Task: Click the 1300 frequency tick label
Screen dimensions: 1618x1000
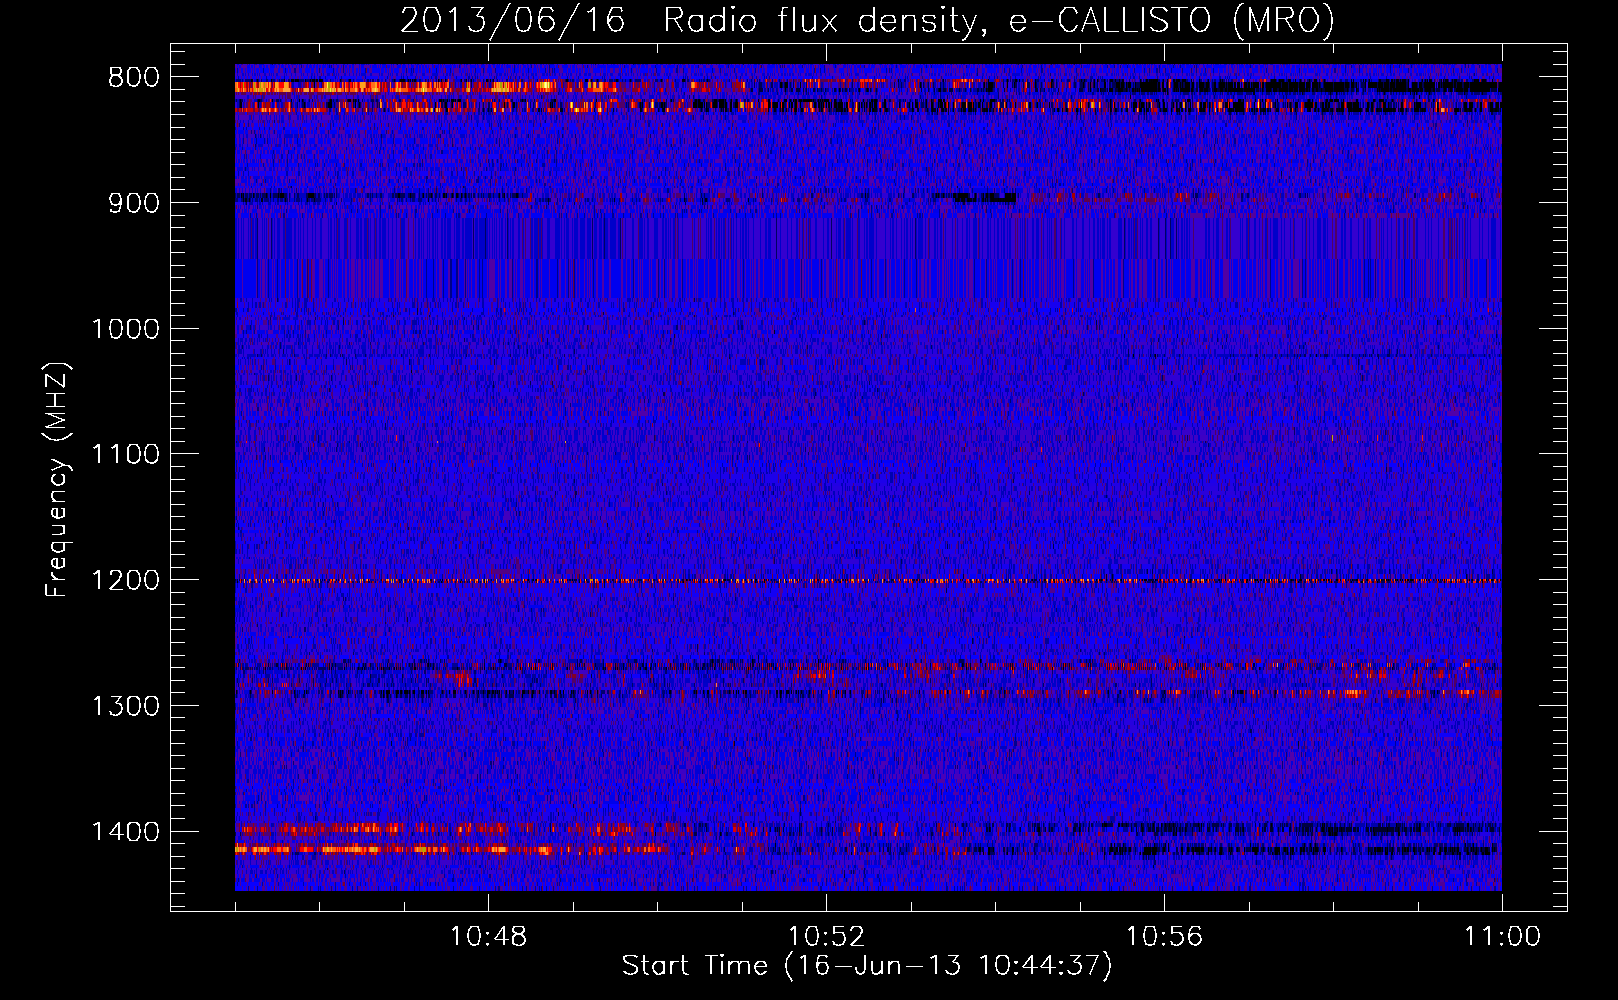Action: 125,706
